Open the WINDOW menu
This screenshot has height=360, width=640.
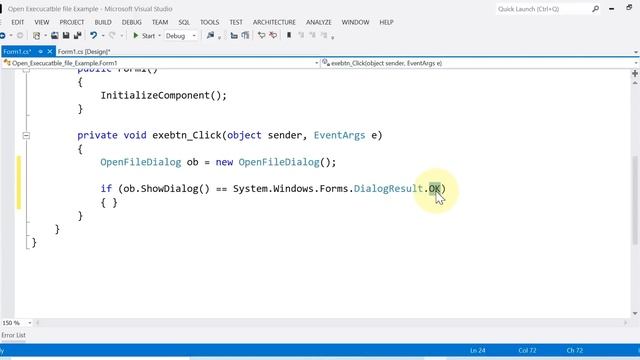coord(356,22)
